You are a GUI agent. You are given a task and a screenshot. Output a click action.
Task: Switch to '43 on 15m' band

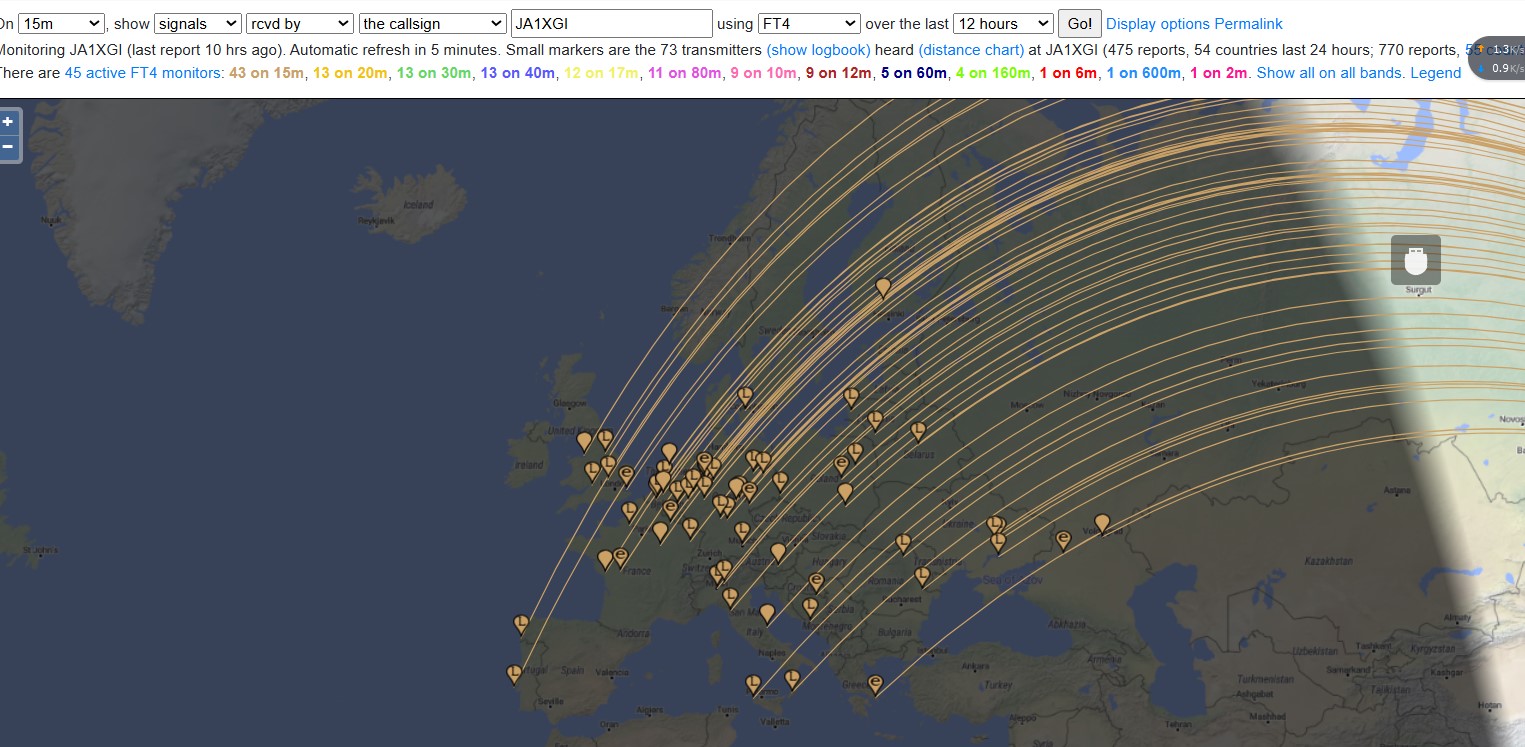[267, 73]
